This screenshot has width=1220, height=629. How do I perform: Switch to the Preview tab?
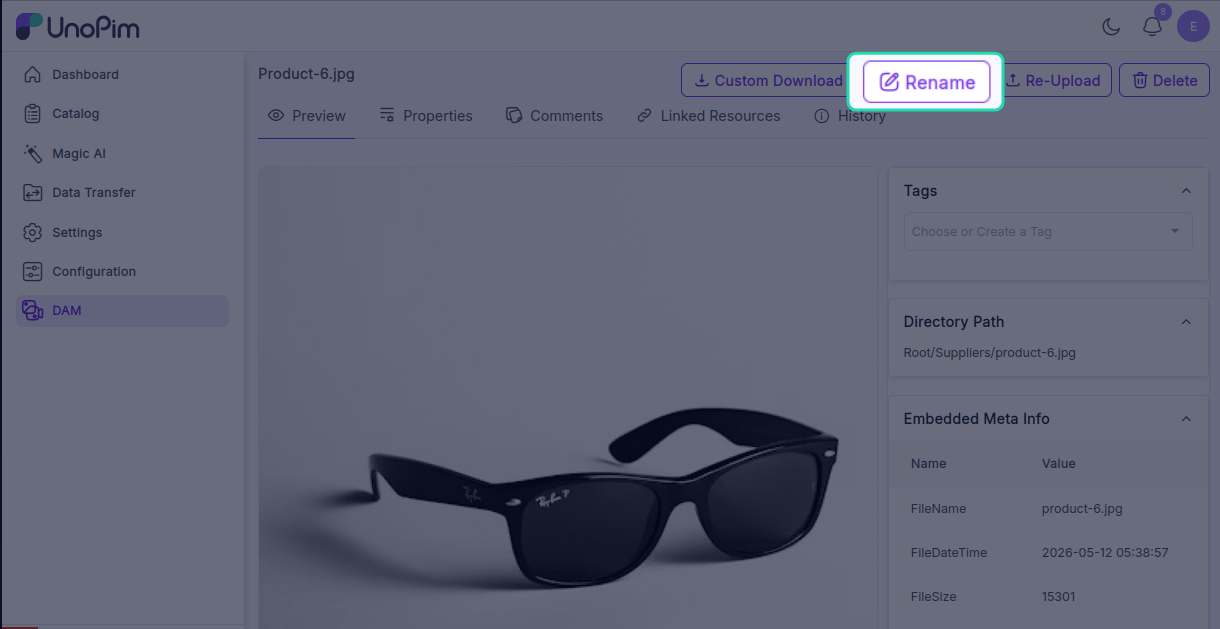[x=307, y=116]
